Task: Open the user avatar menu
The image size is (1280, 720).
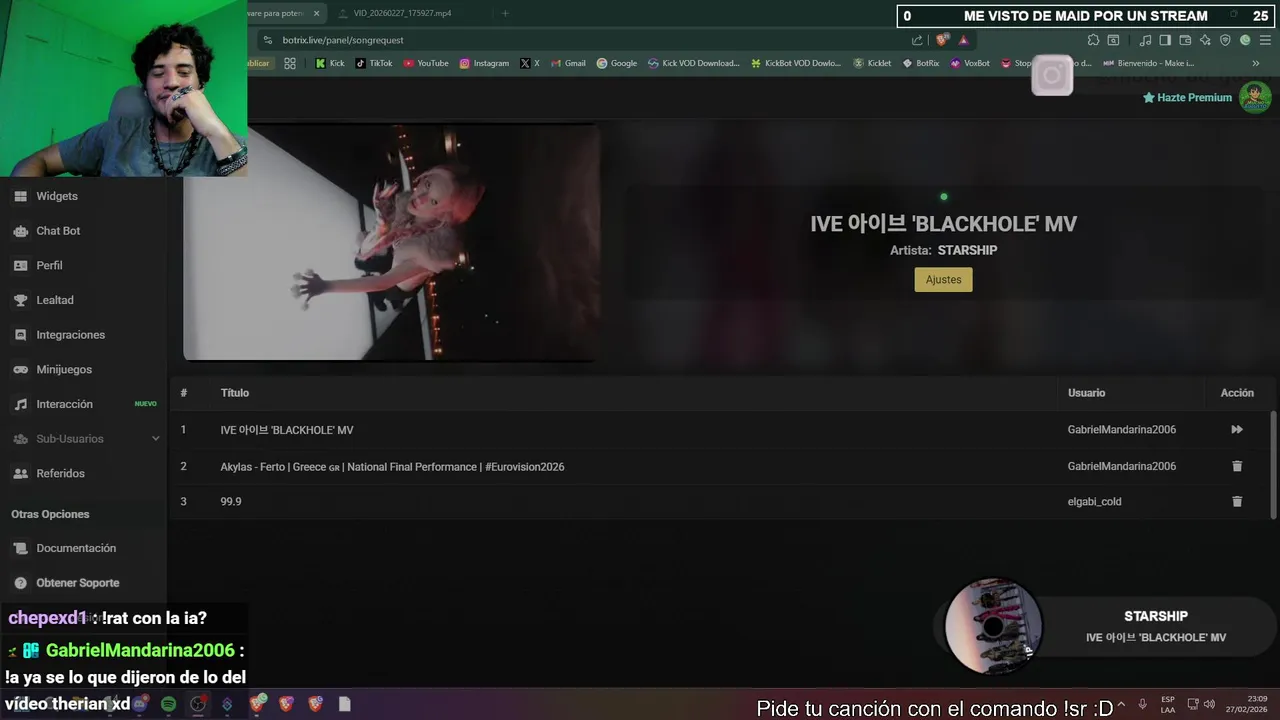Action: tap(1255, 97)
